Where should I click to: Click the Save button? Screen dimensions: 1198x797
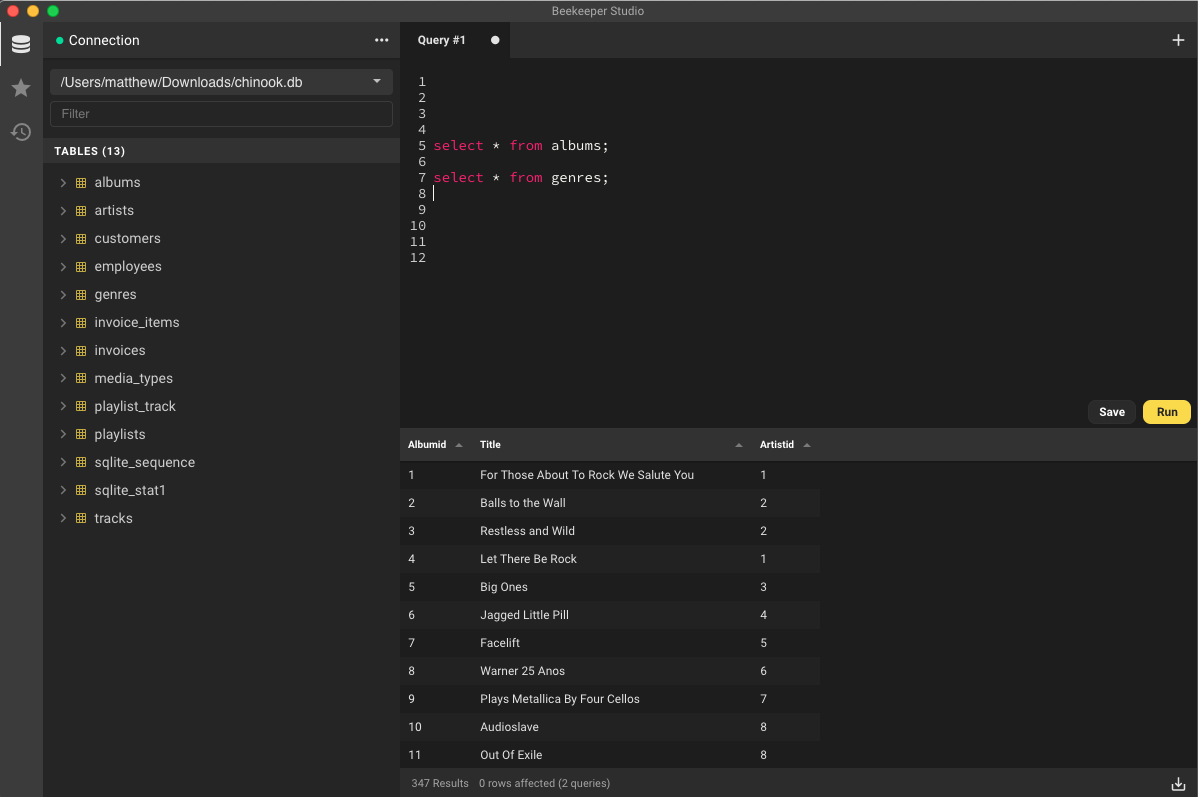1112,412
